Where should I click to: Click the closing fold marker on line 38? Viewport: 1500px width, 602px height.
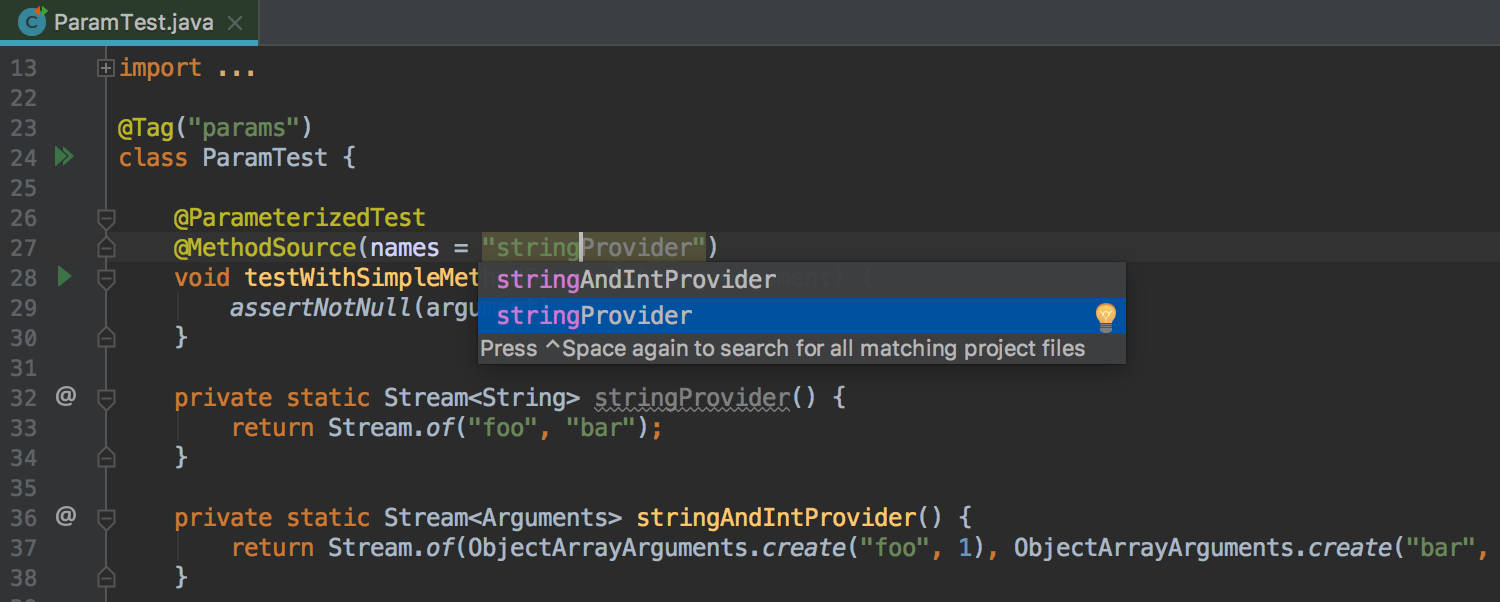(106, 578)
